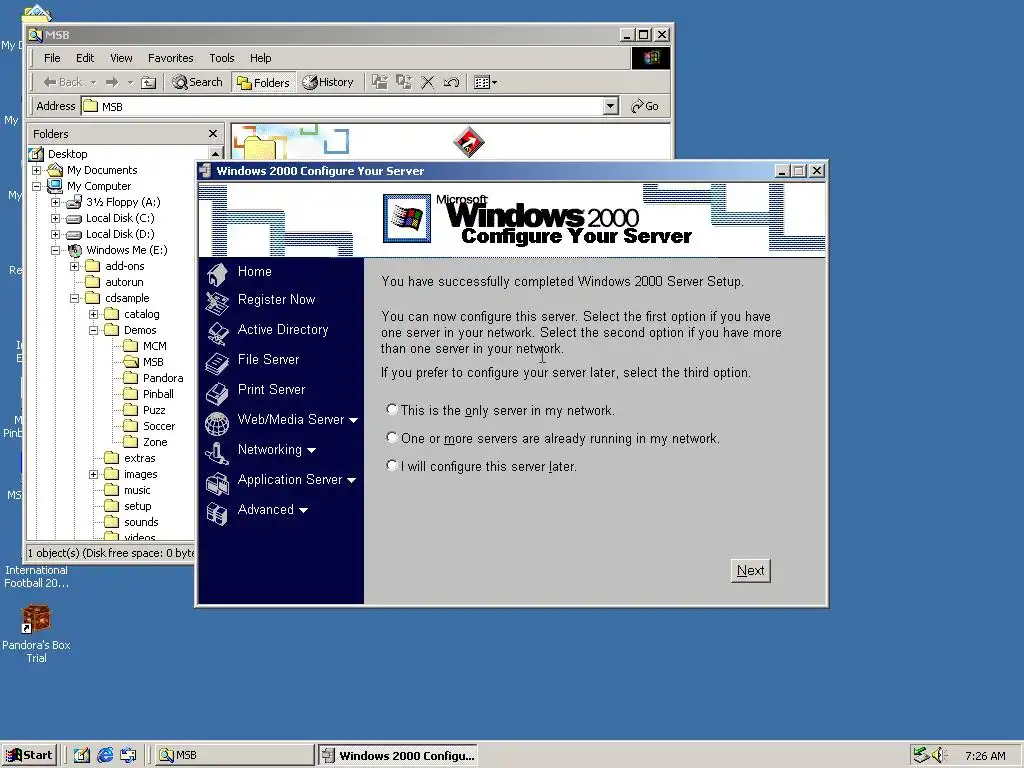This screenshot has height=768, width=1024.
Task: Select 'This is the only server in my network'
Action: click(392, 409)
